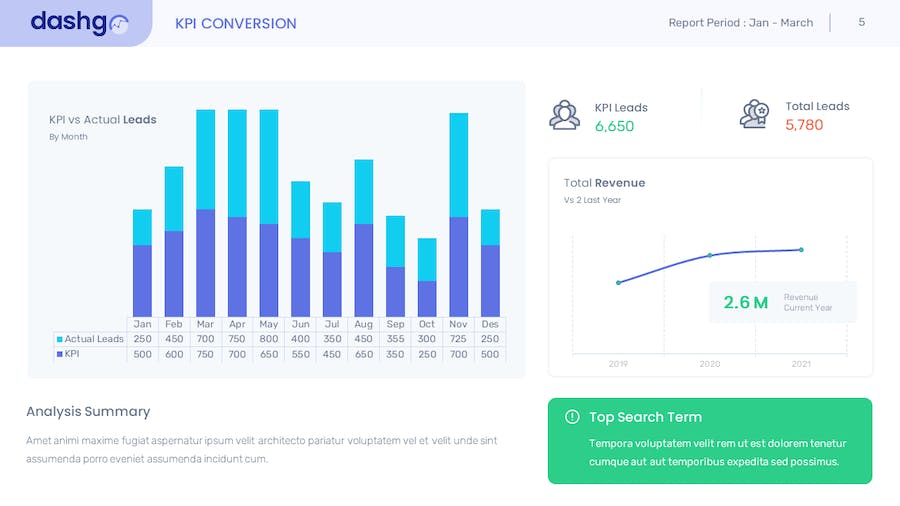Click the Nov cyan Actual Leads bar segment

point(459,165)
